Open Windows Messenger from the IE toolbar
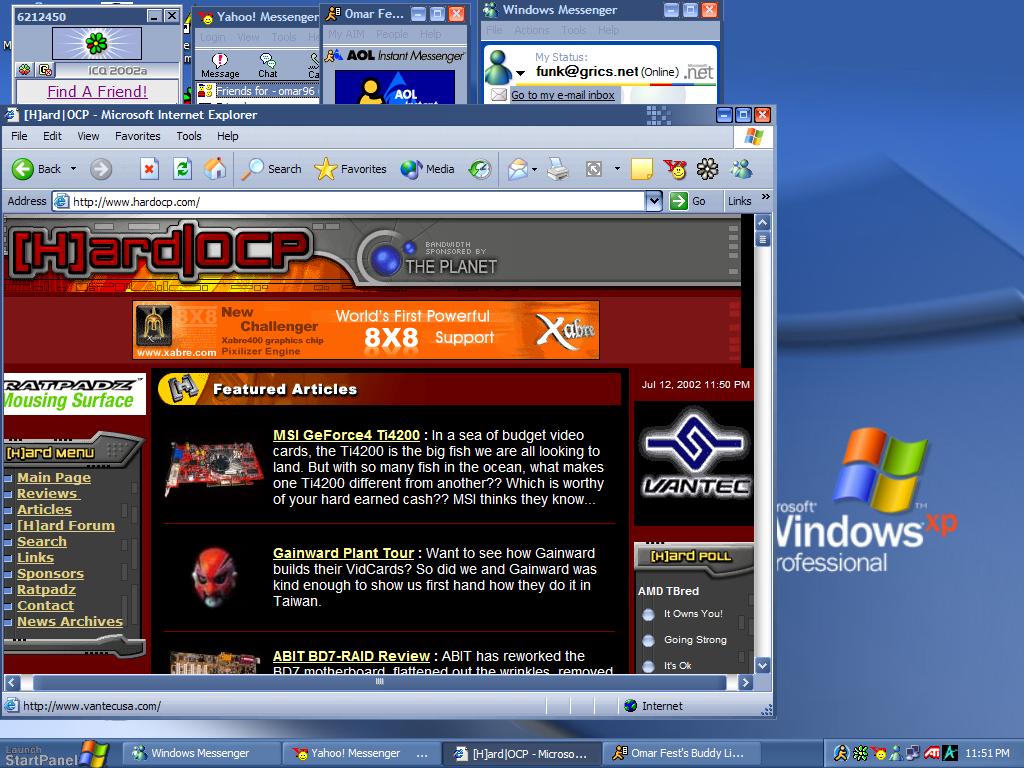 [741, 169]
